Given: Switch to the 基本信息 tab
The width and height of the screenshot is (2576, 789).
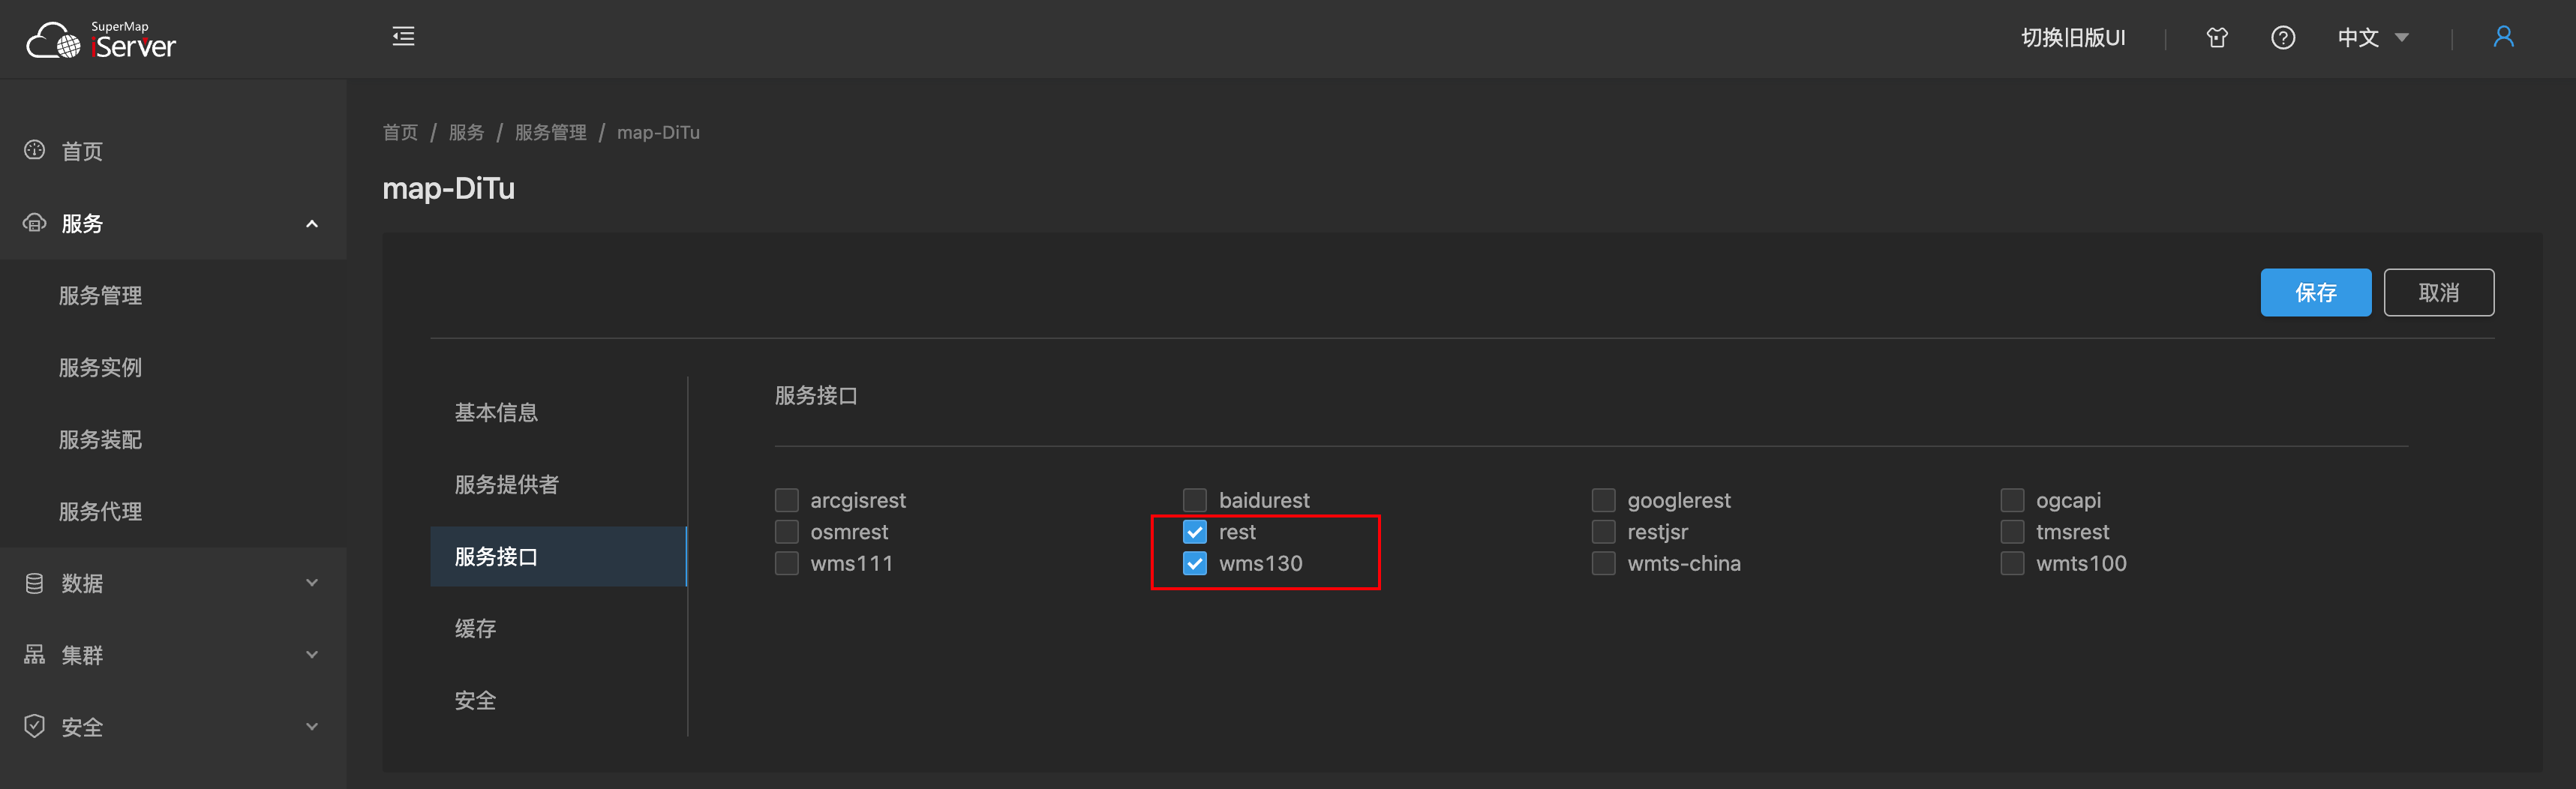Looking at the screenshot, I should (x=496, y=412).
